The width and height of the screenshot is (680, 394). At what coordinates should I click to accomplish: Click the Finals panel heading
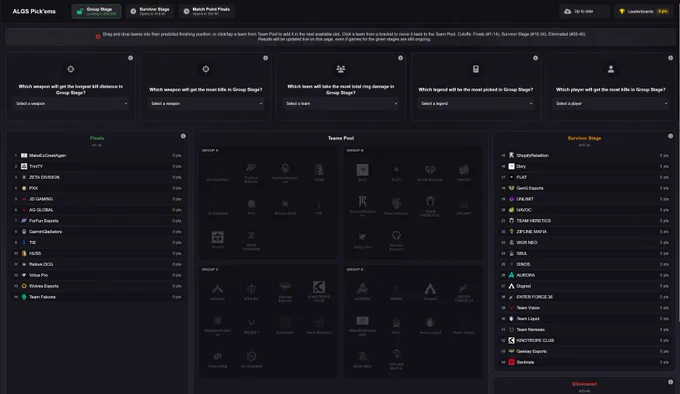point(97,138)
